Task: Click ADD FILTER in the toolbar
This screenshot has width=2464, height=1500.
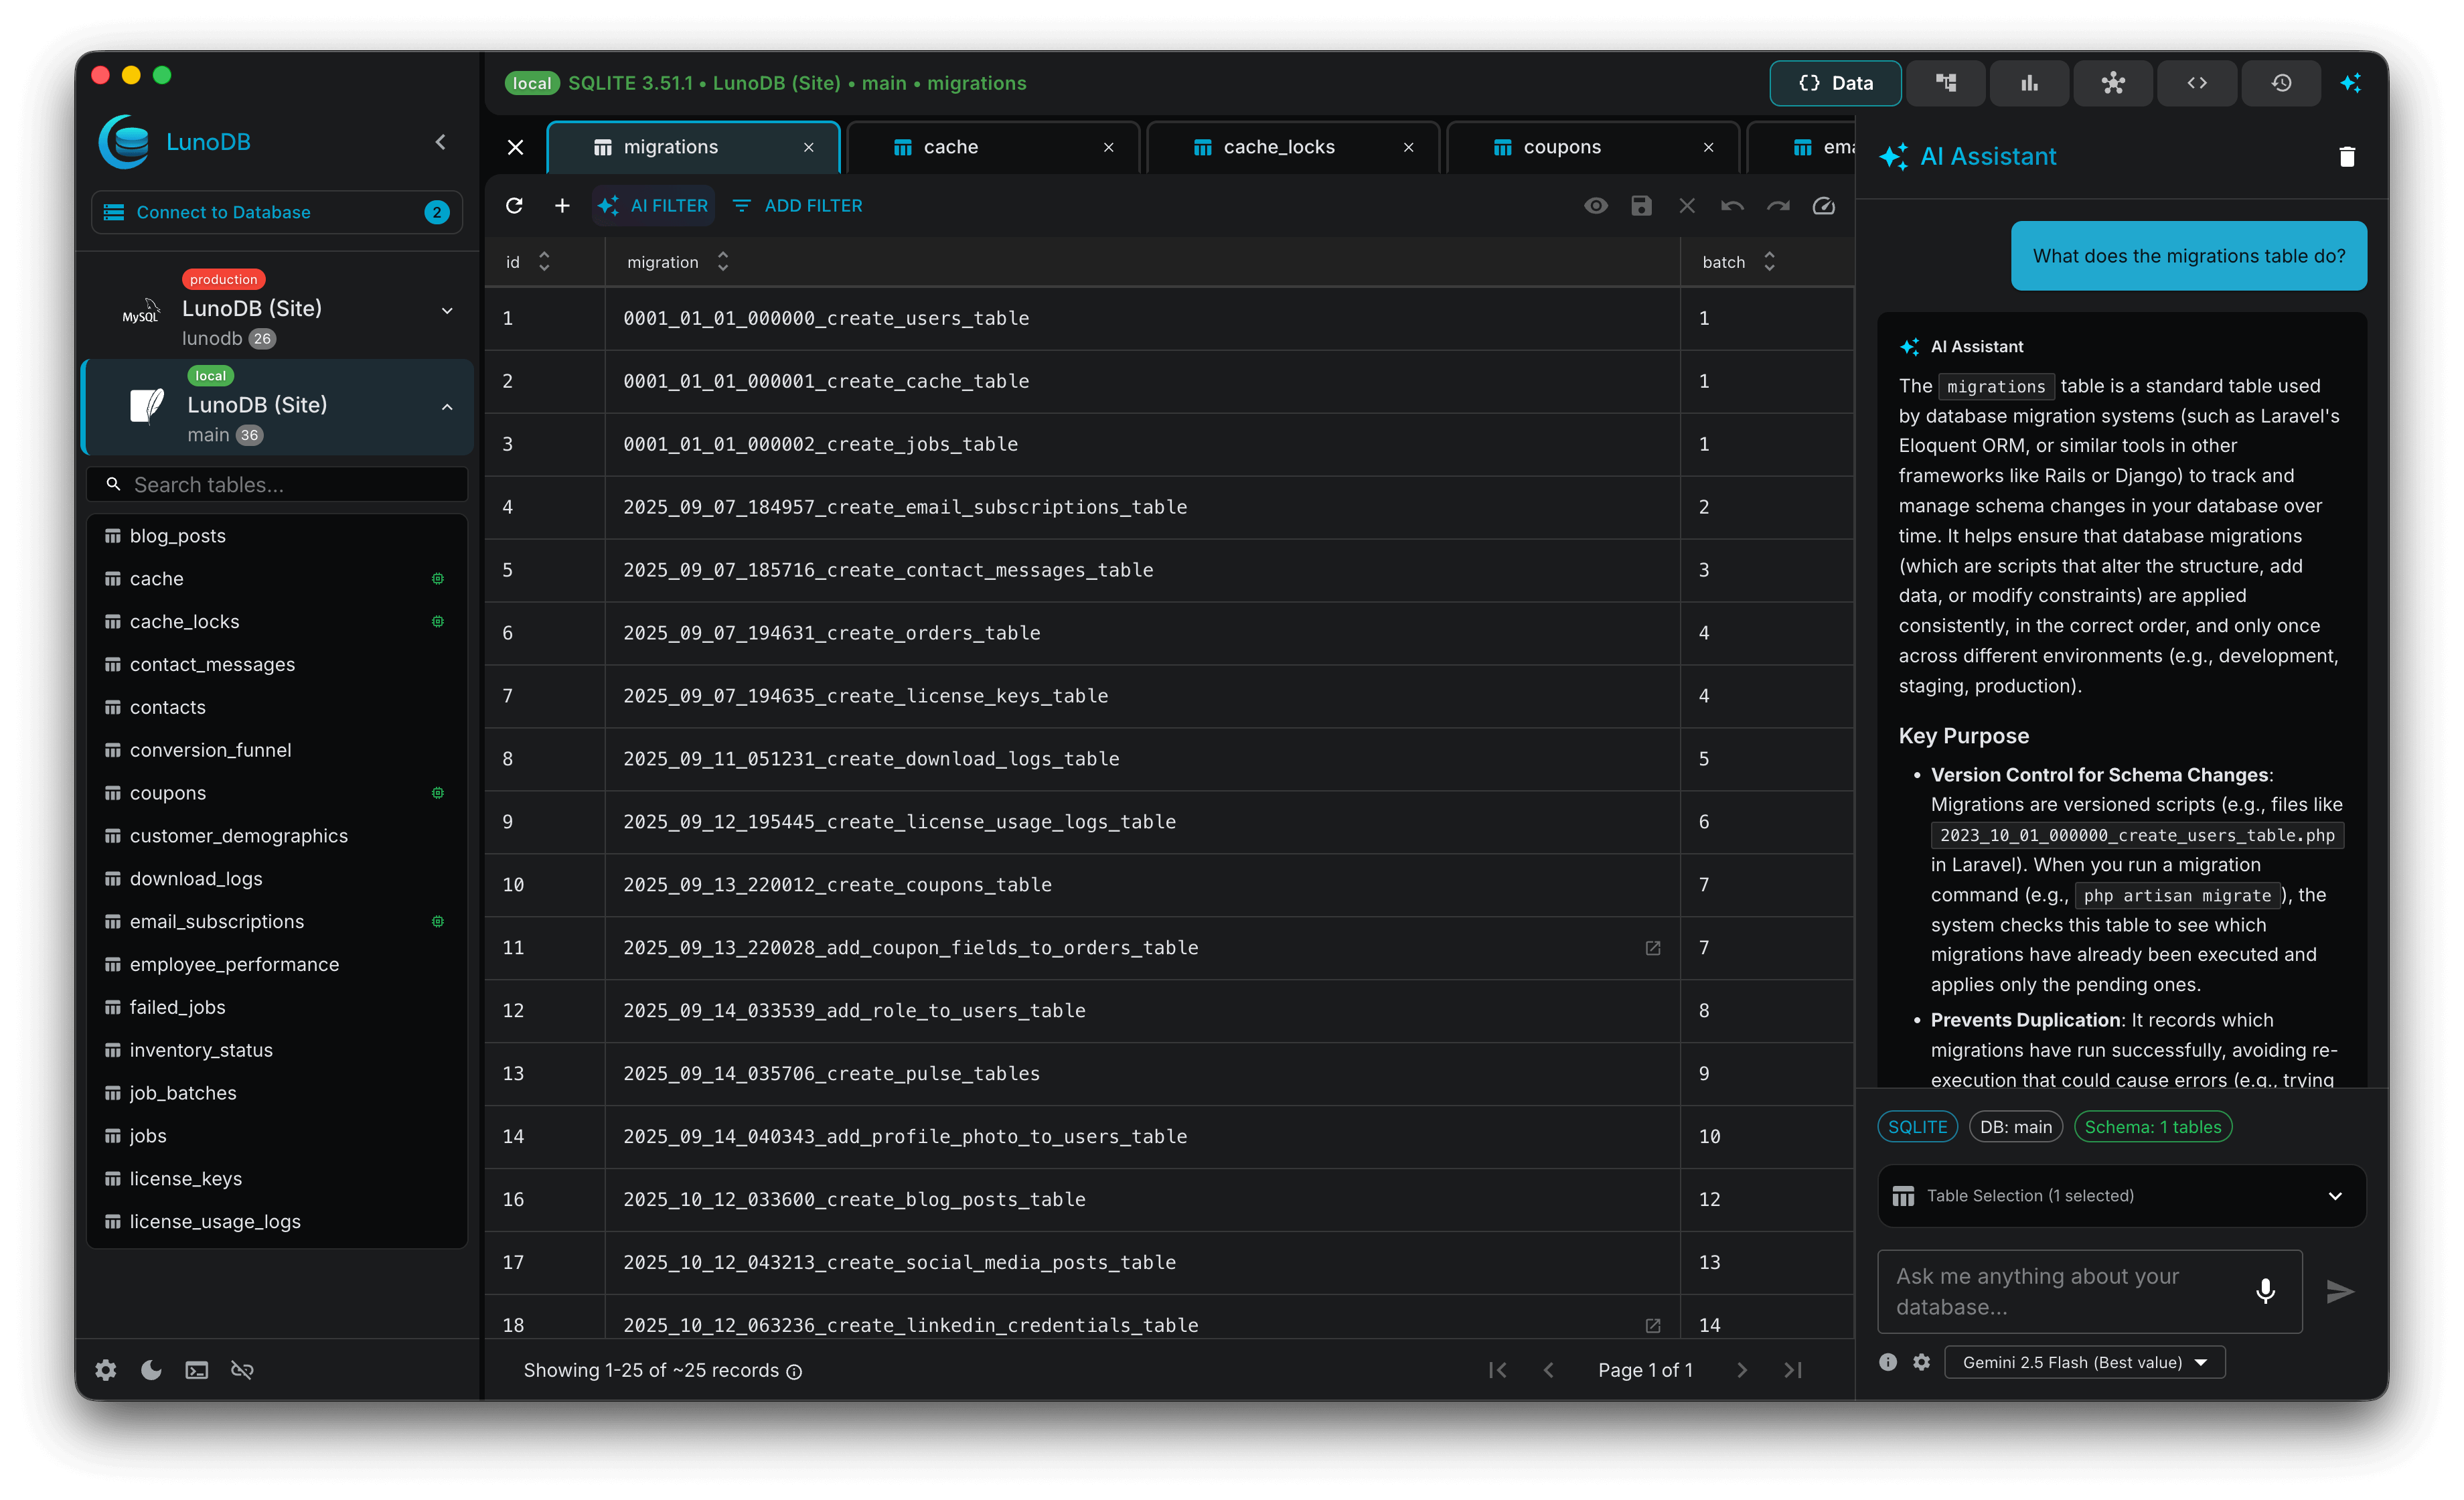Action: (x=796, y=205)
